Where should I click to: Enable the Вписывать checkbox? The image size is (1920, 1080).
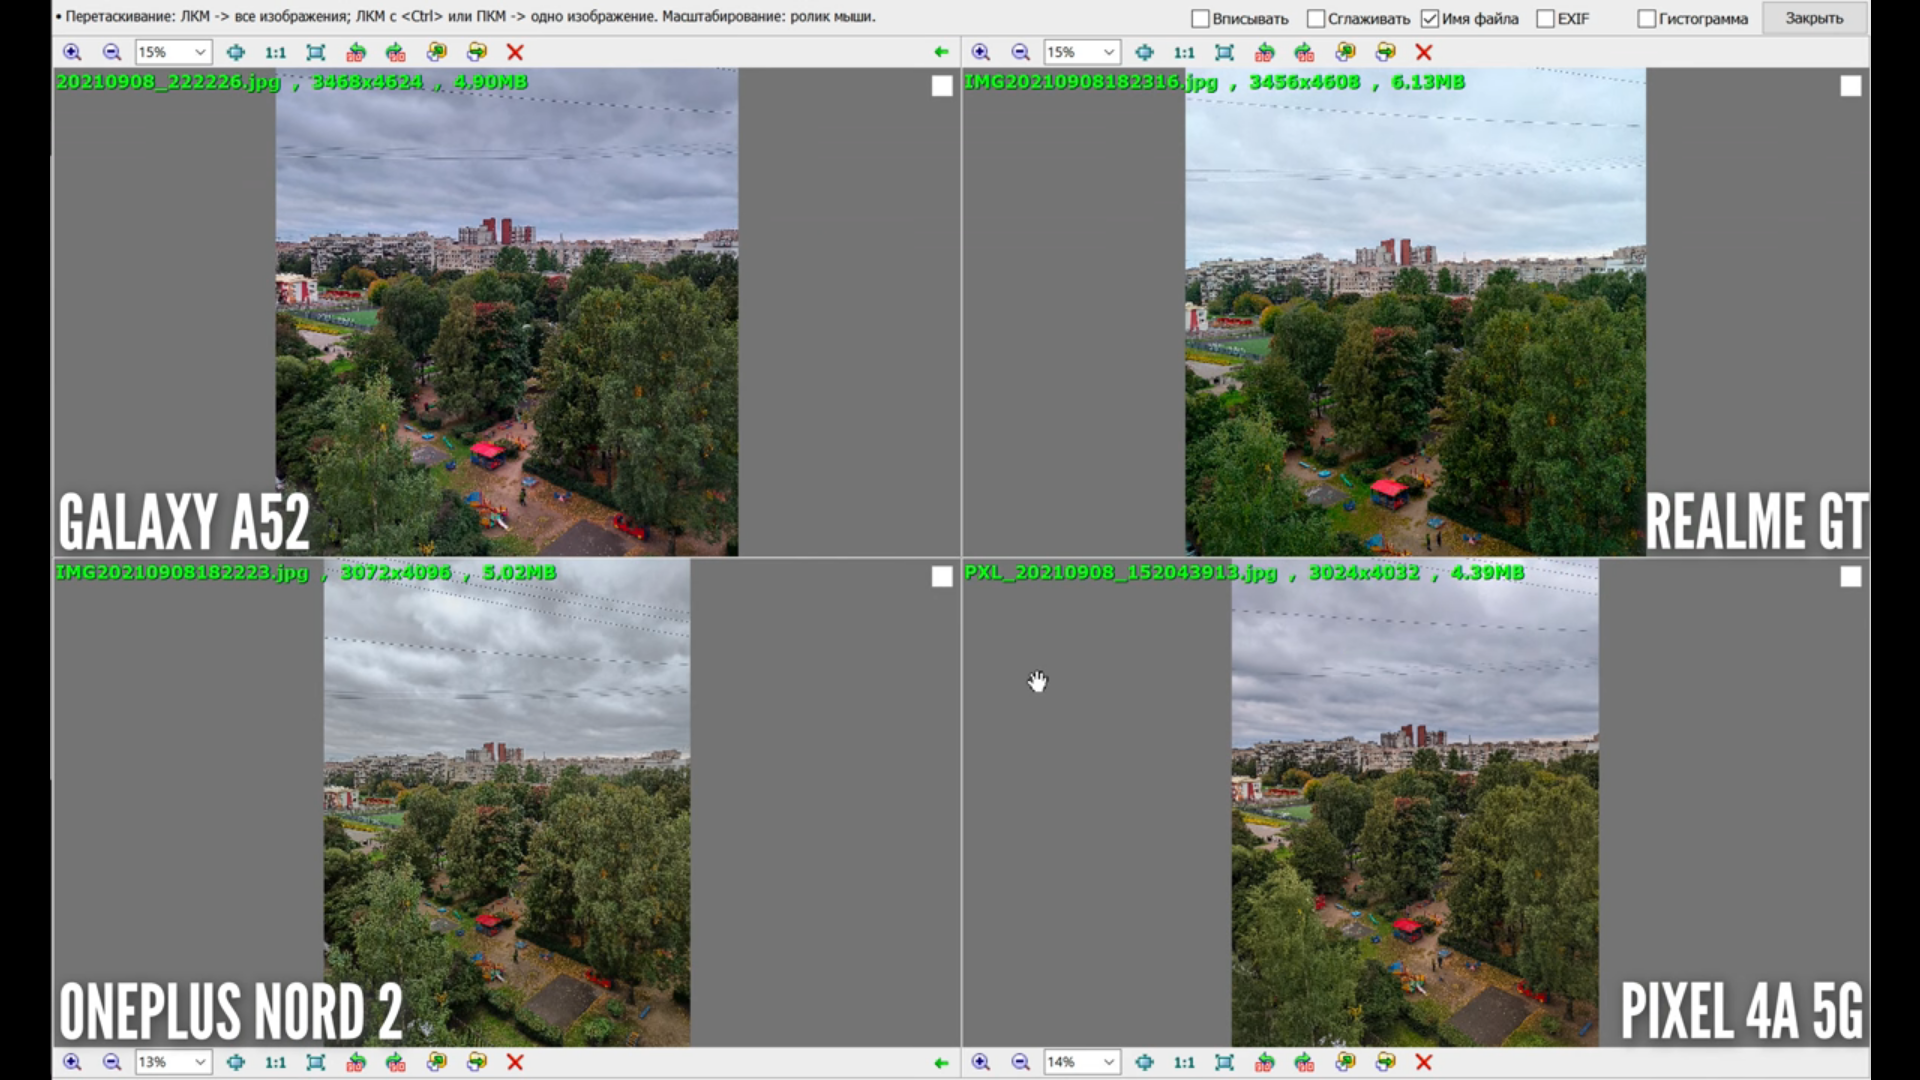point(1201,19)
